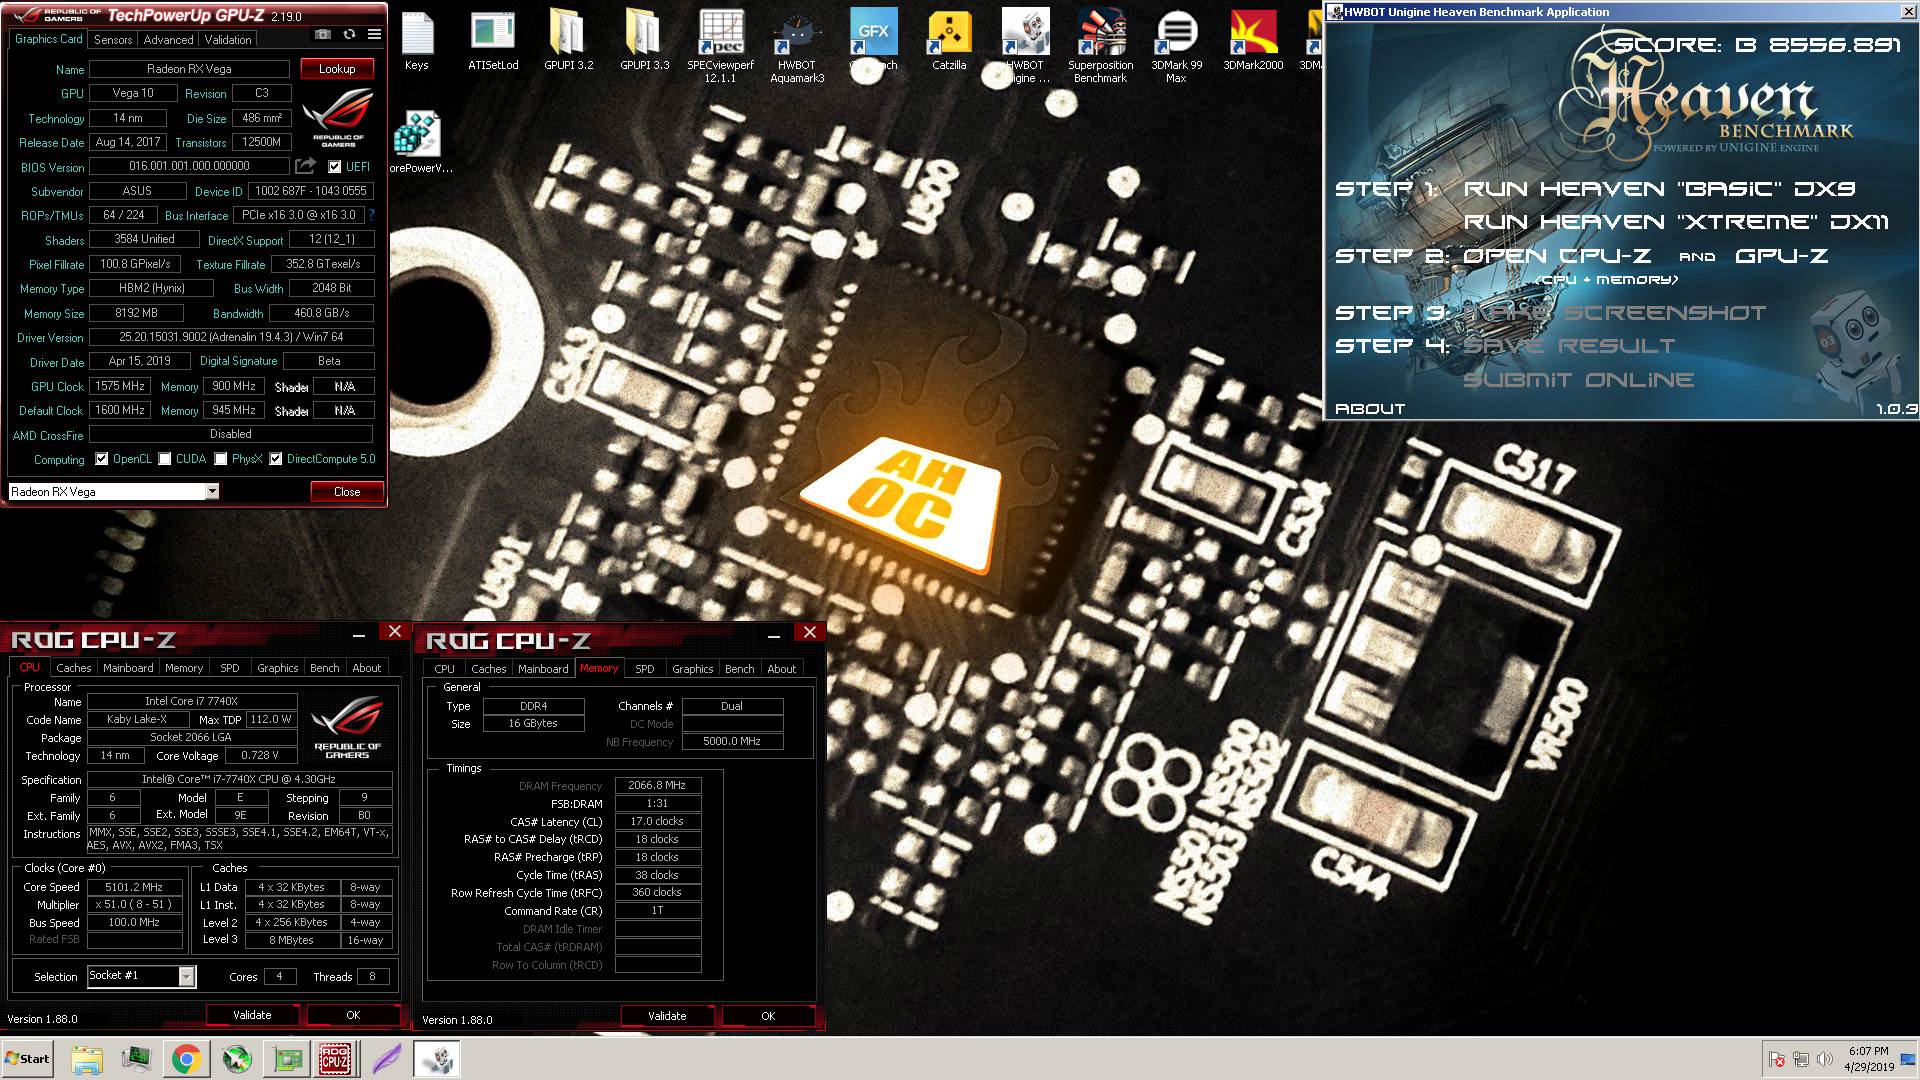Open the Bench tab in left CPU-Z window
The width and height of the screenshot is (1920, 1080).
[324, 668]
